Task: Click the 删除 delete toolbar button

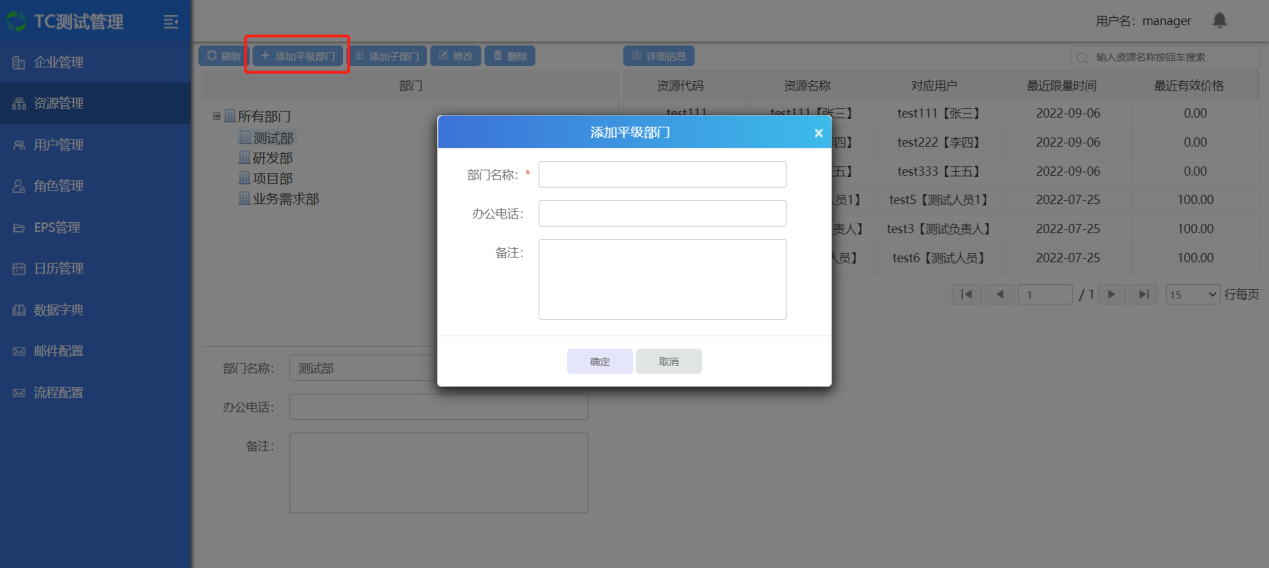Action: (x=510, y=57)
